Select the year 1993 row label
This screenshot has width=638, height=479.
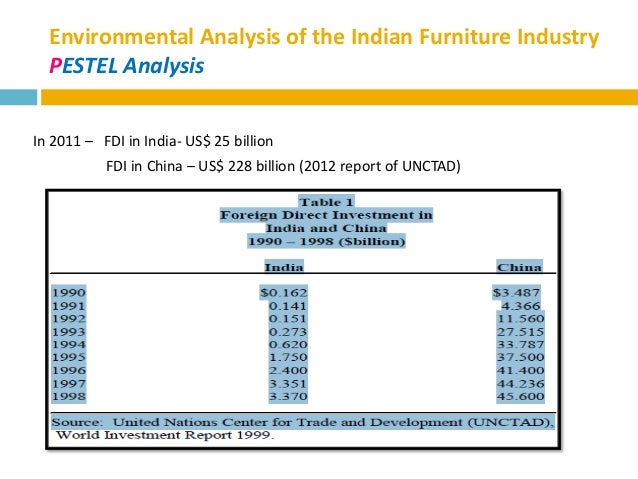pos(69,332)
